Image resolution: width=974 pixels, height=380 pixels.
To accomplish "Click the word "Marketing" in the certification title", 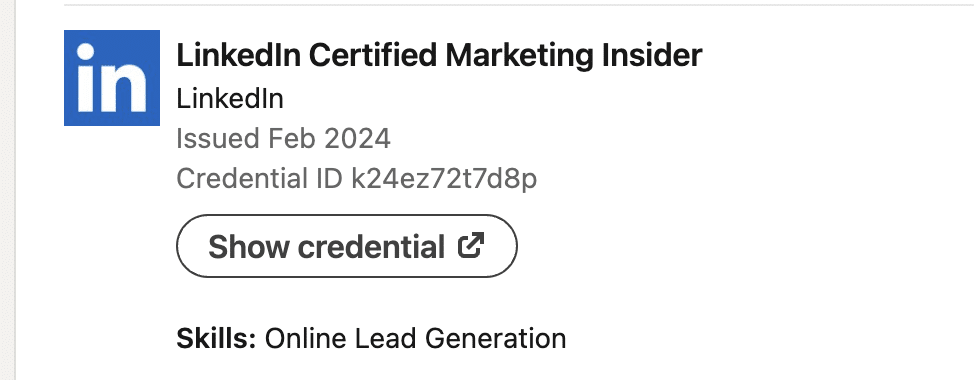I will point(519,57).
